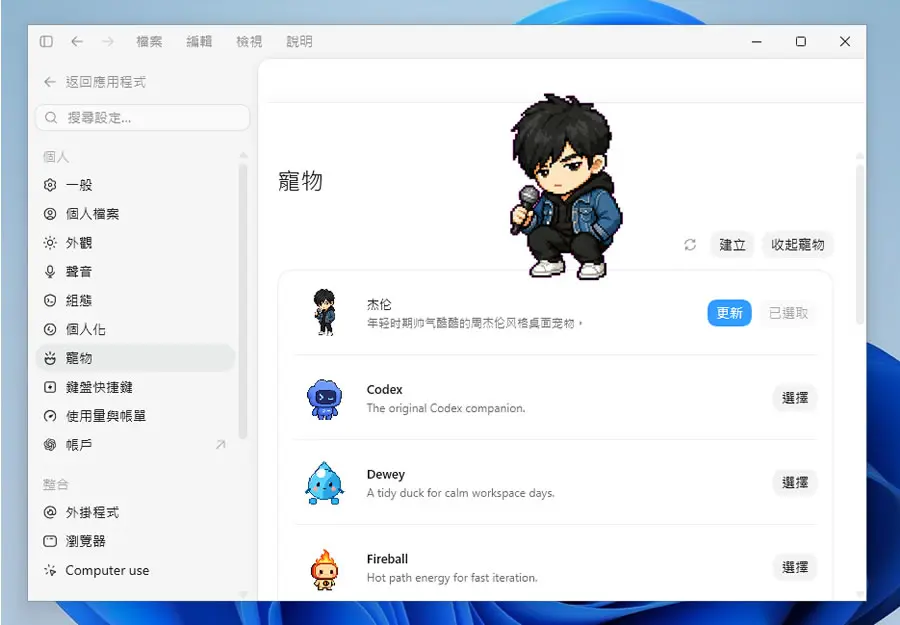Click the icon next to 個人化
This screenshot has width=900, height=625.
(x=50, y=329)
